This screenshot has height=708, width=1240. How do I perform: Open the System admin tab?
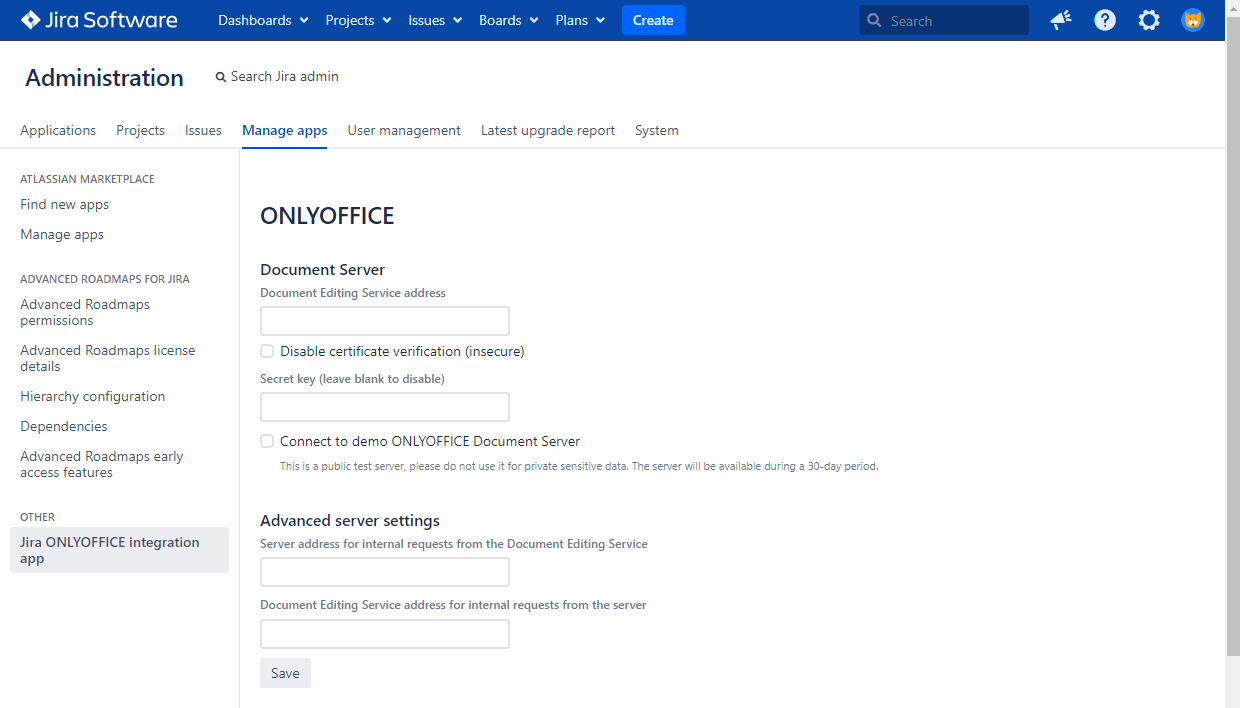click(x=657, y=130)
